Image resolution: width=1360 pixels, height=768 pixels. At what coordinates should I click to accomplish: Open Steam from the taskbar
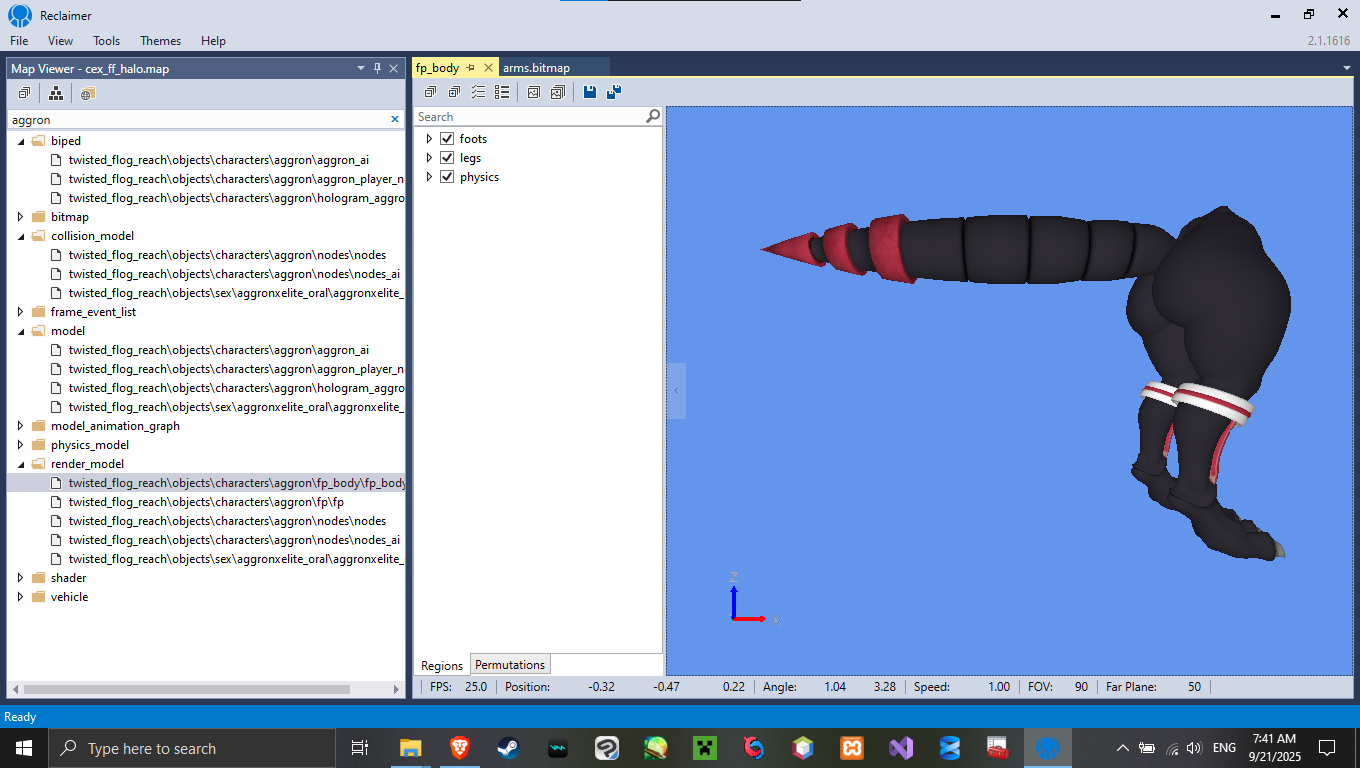pos(509,748)
